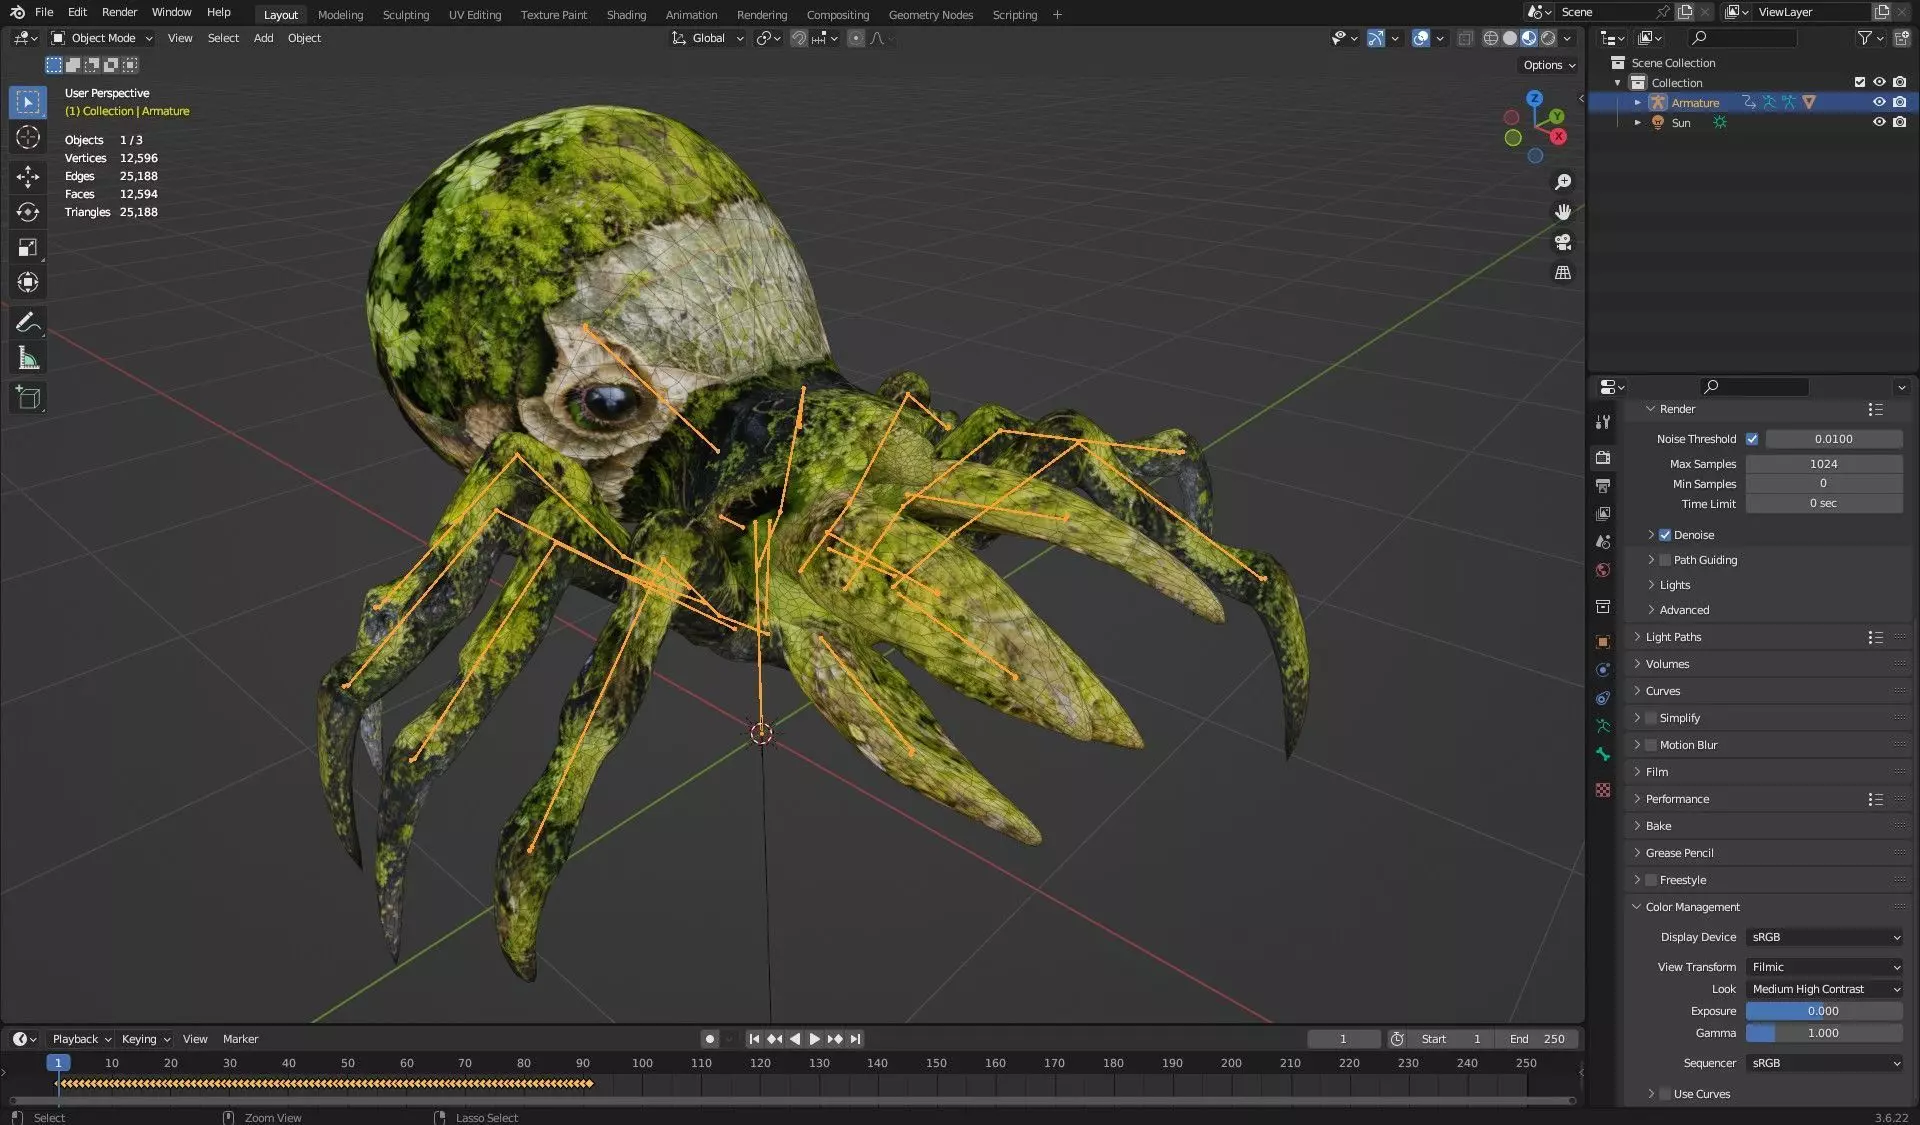The width and height of the screenshot is (1920, 1125).
Task: Open the Bone properties tab
Action: pyautogui.click(x=1603, y=754)
